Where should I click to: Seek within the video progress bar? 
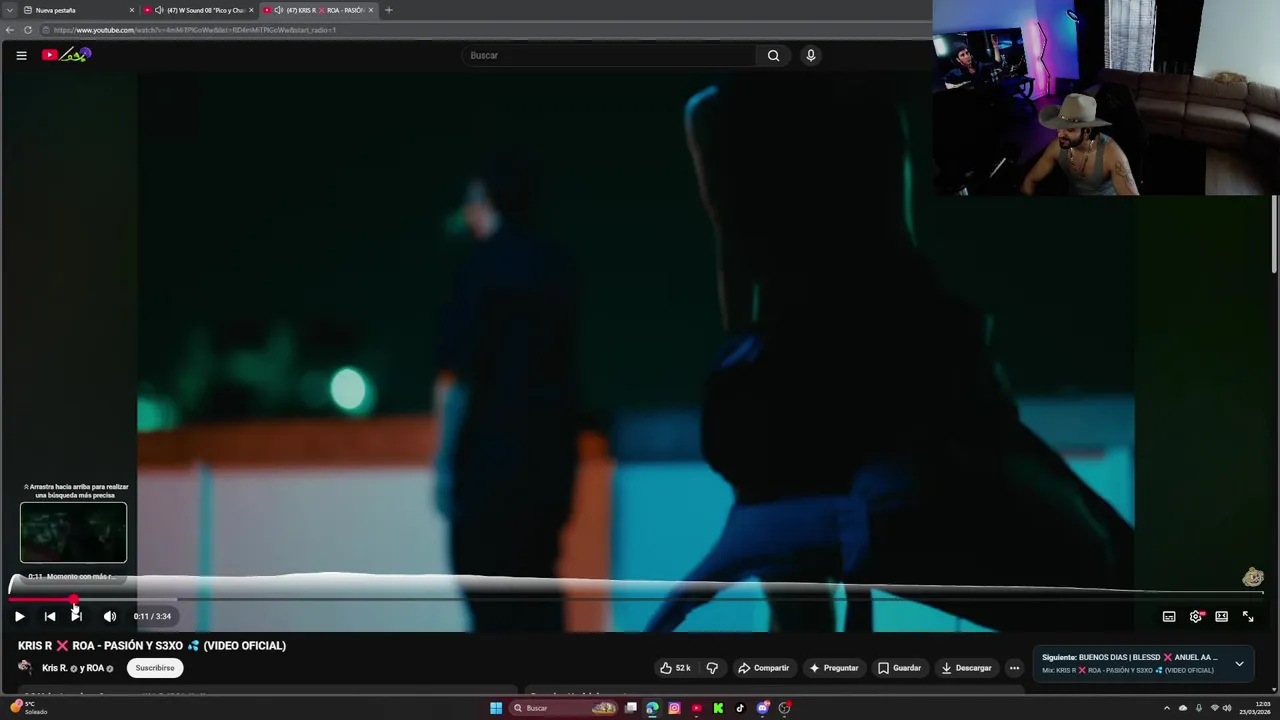pyautogui.click(x=636, y=600)
